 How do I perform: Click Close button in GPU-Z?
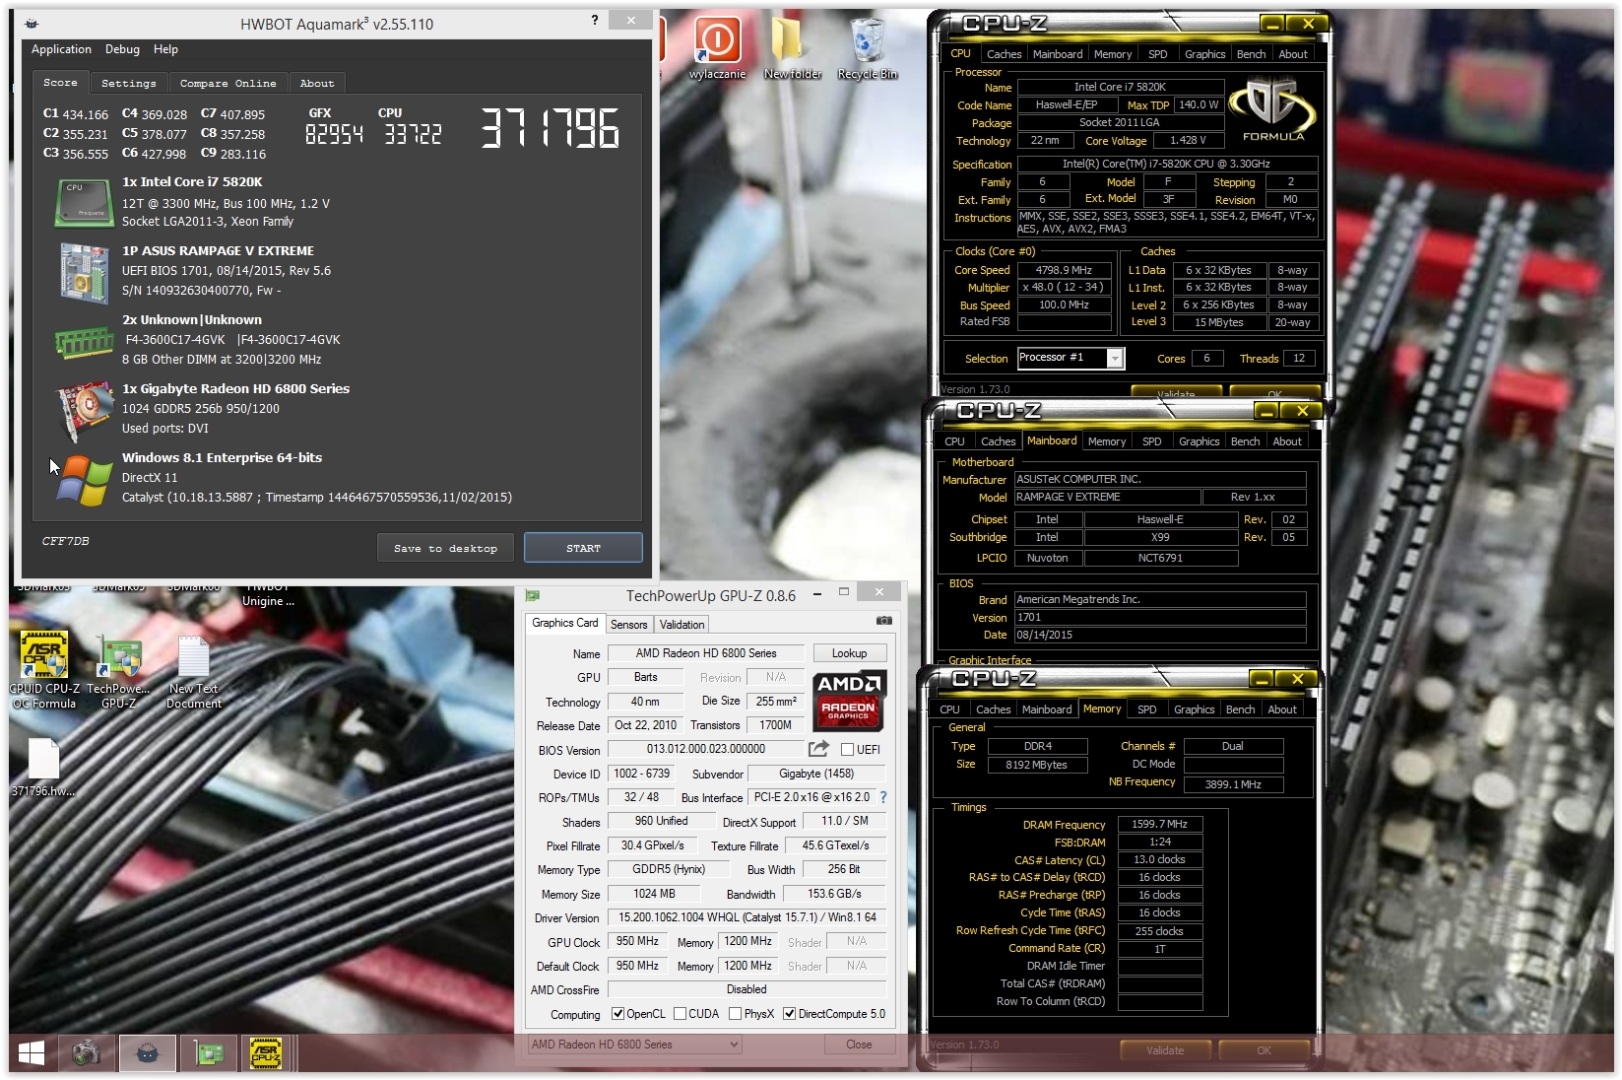[858, 1044]
